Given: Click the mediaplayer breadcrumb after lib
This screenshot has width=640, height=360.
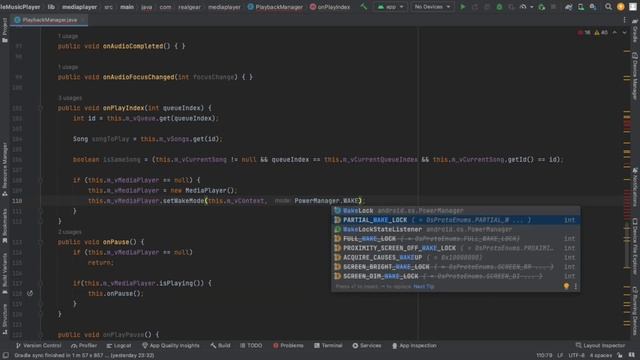Looking at the screenshot, I should pos(79,7).
